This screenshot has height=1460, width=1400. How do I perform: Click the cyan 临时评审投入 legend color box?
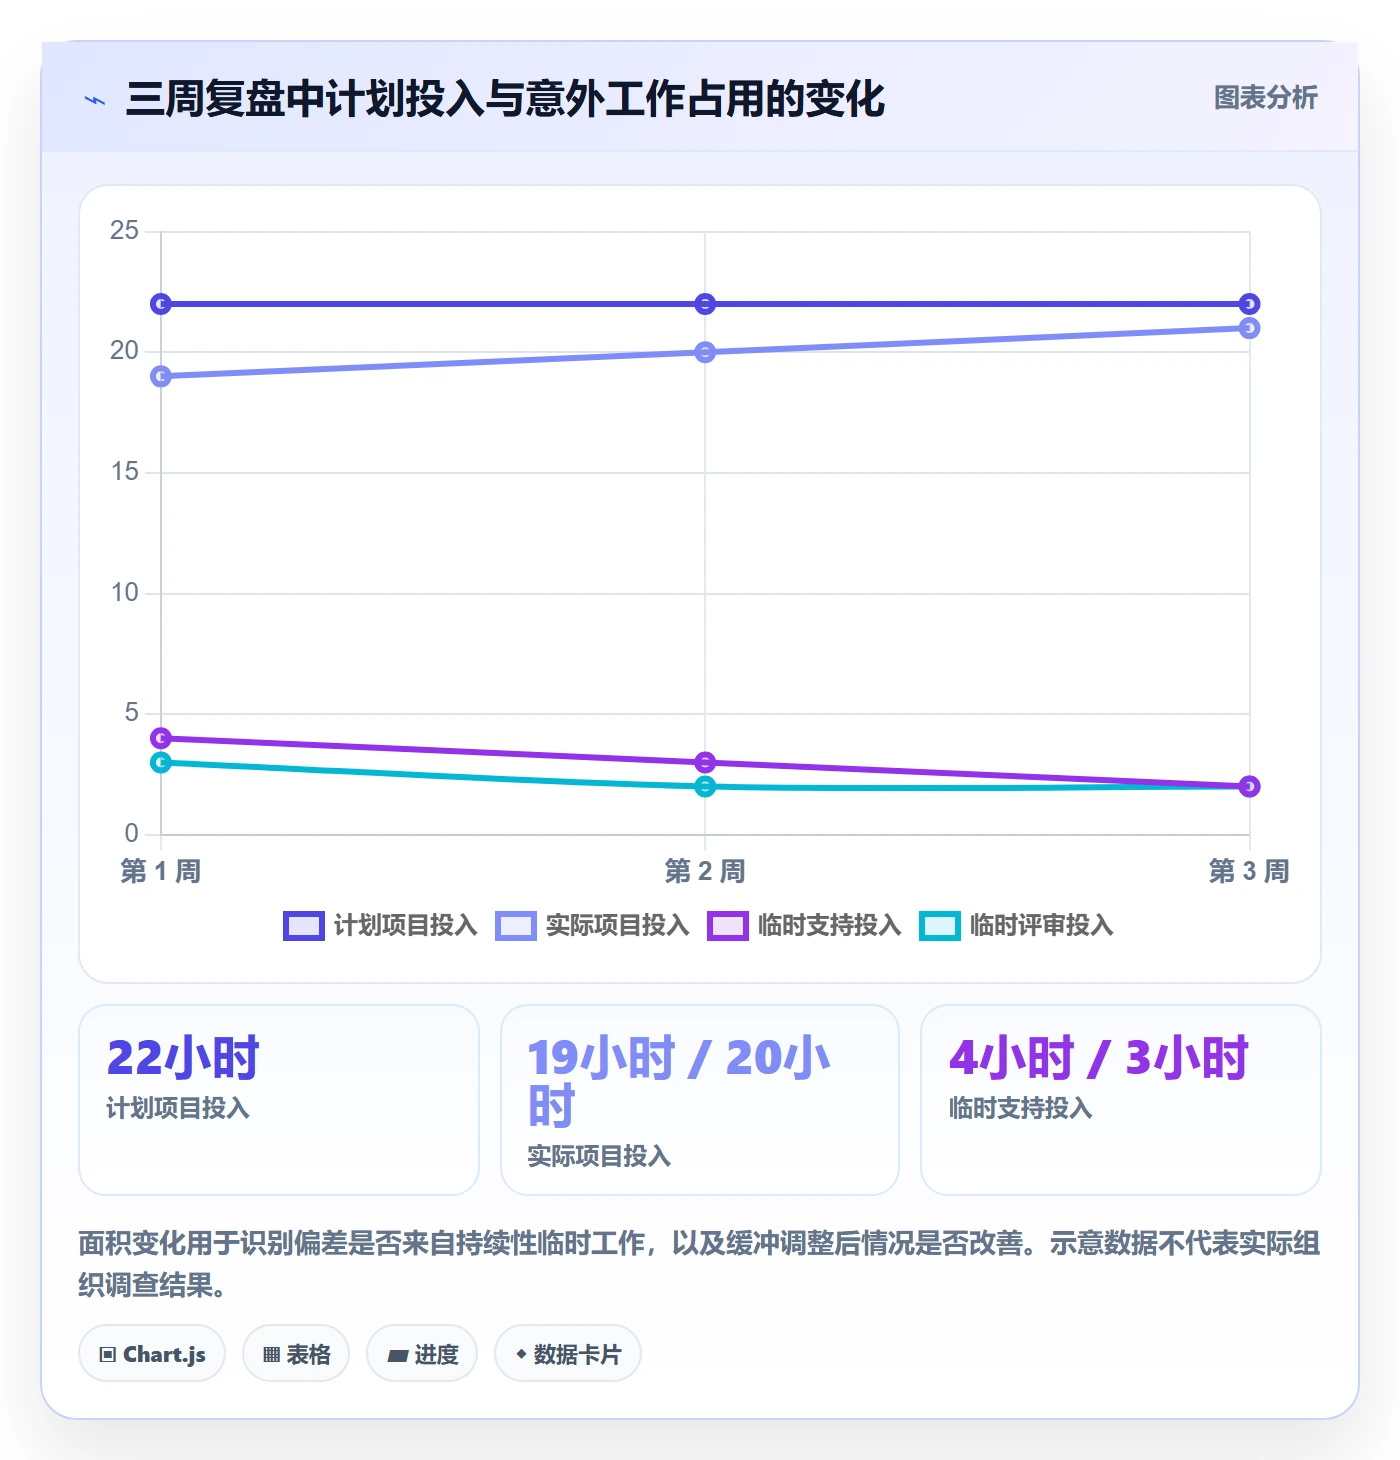coord(940,926)
